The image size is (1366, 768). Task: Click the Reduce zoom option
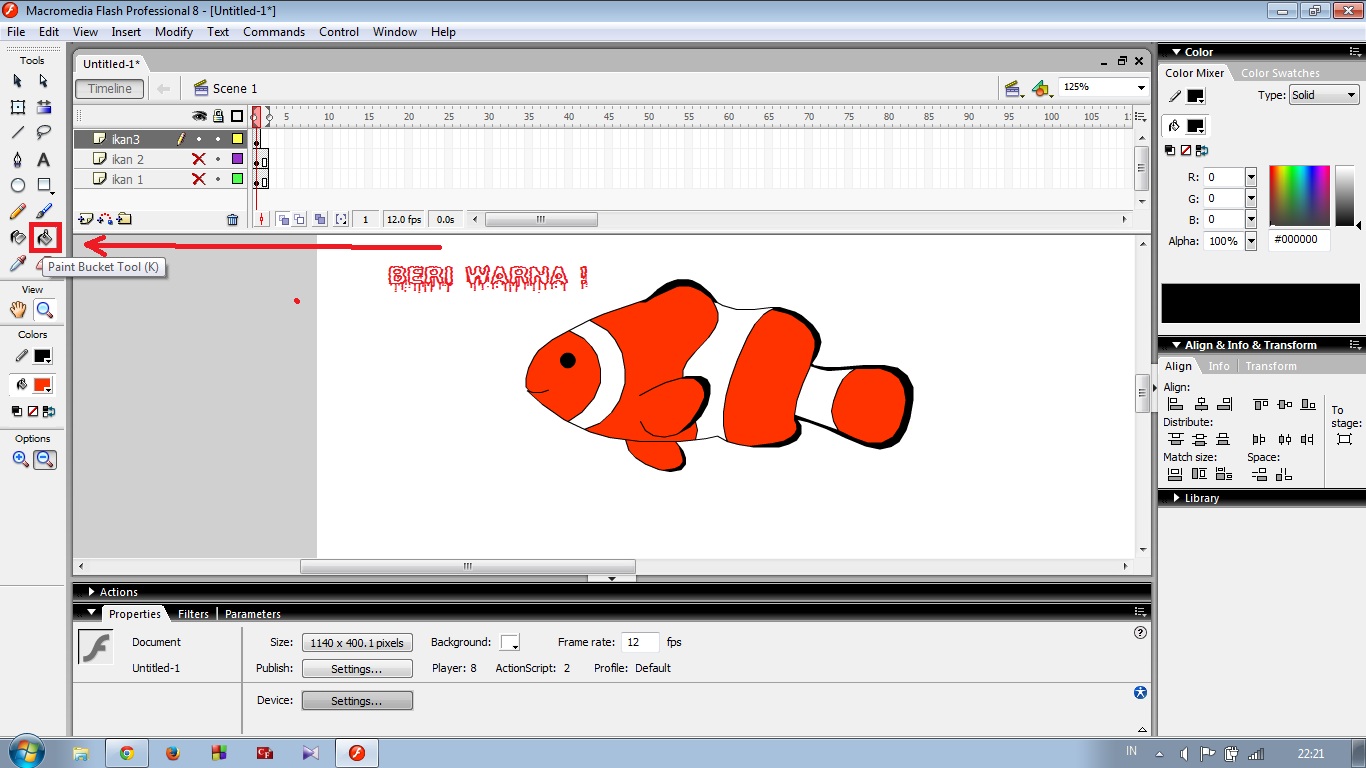44,459
